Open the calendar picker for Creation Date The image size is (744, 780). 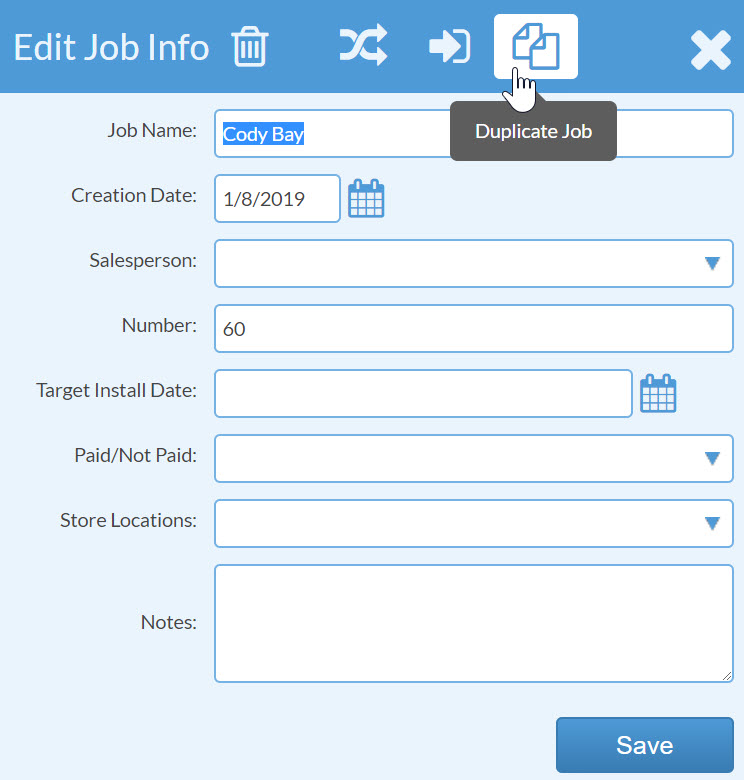pyautogui.click(x=366, y=198)
